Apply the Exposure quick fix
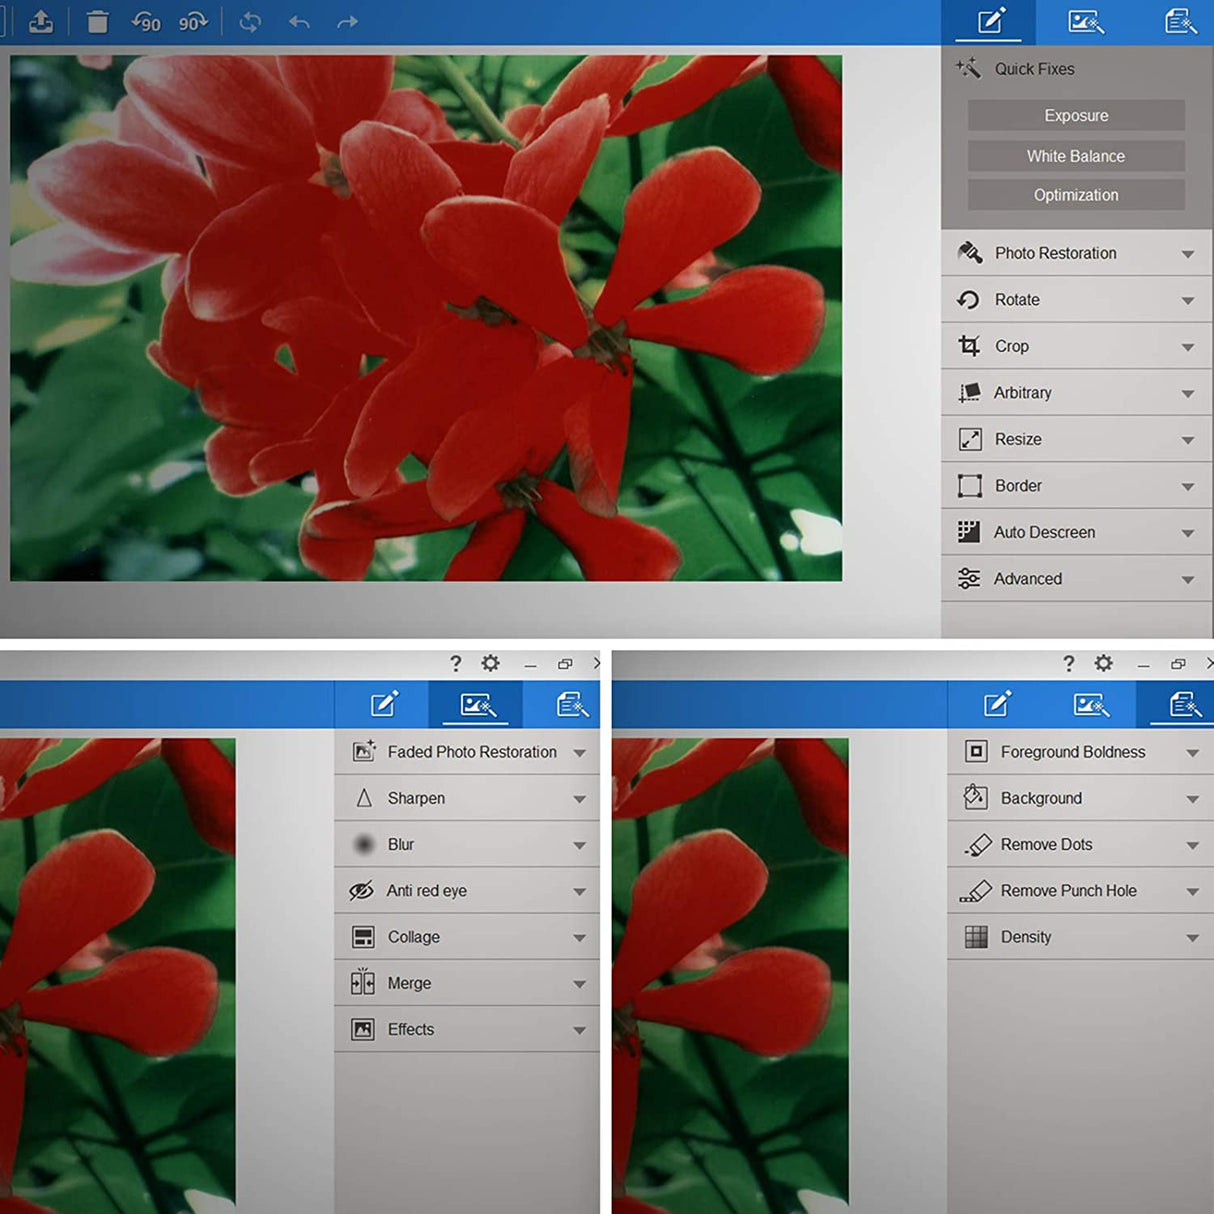 pyautogui.click(x=1075, y=115)
